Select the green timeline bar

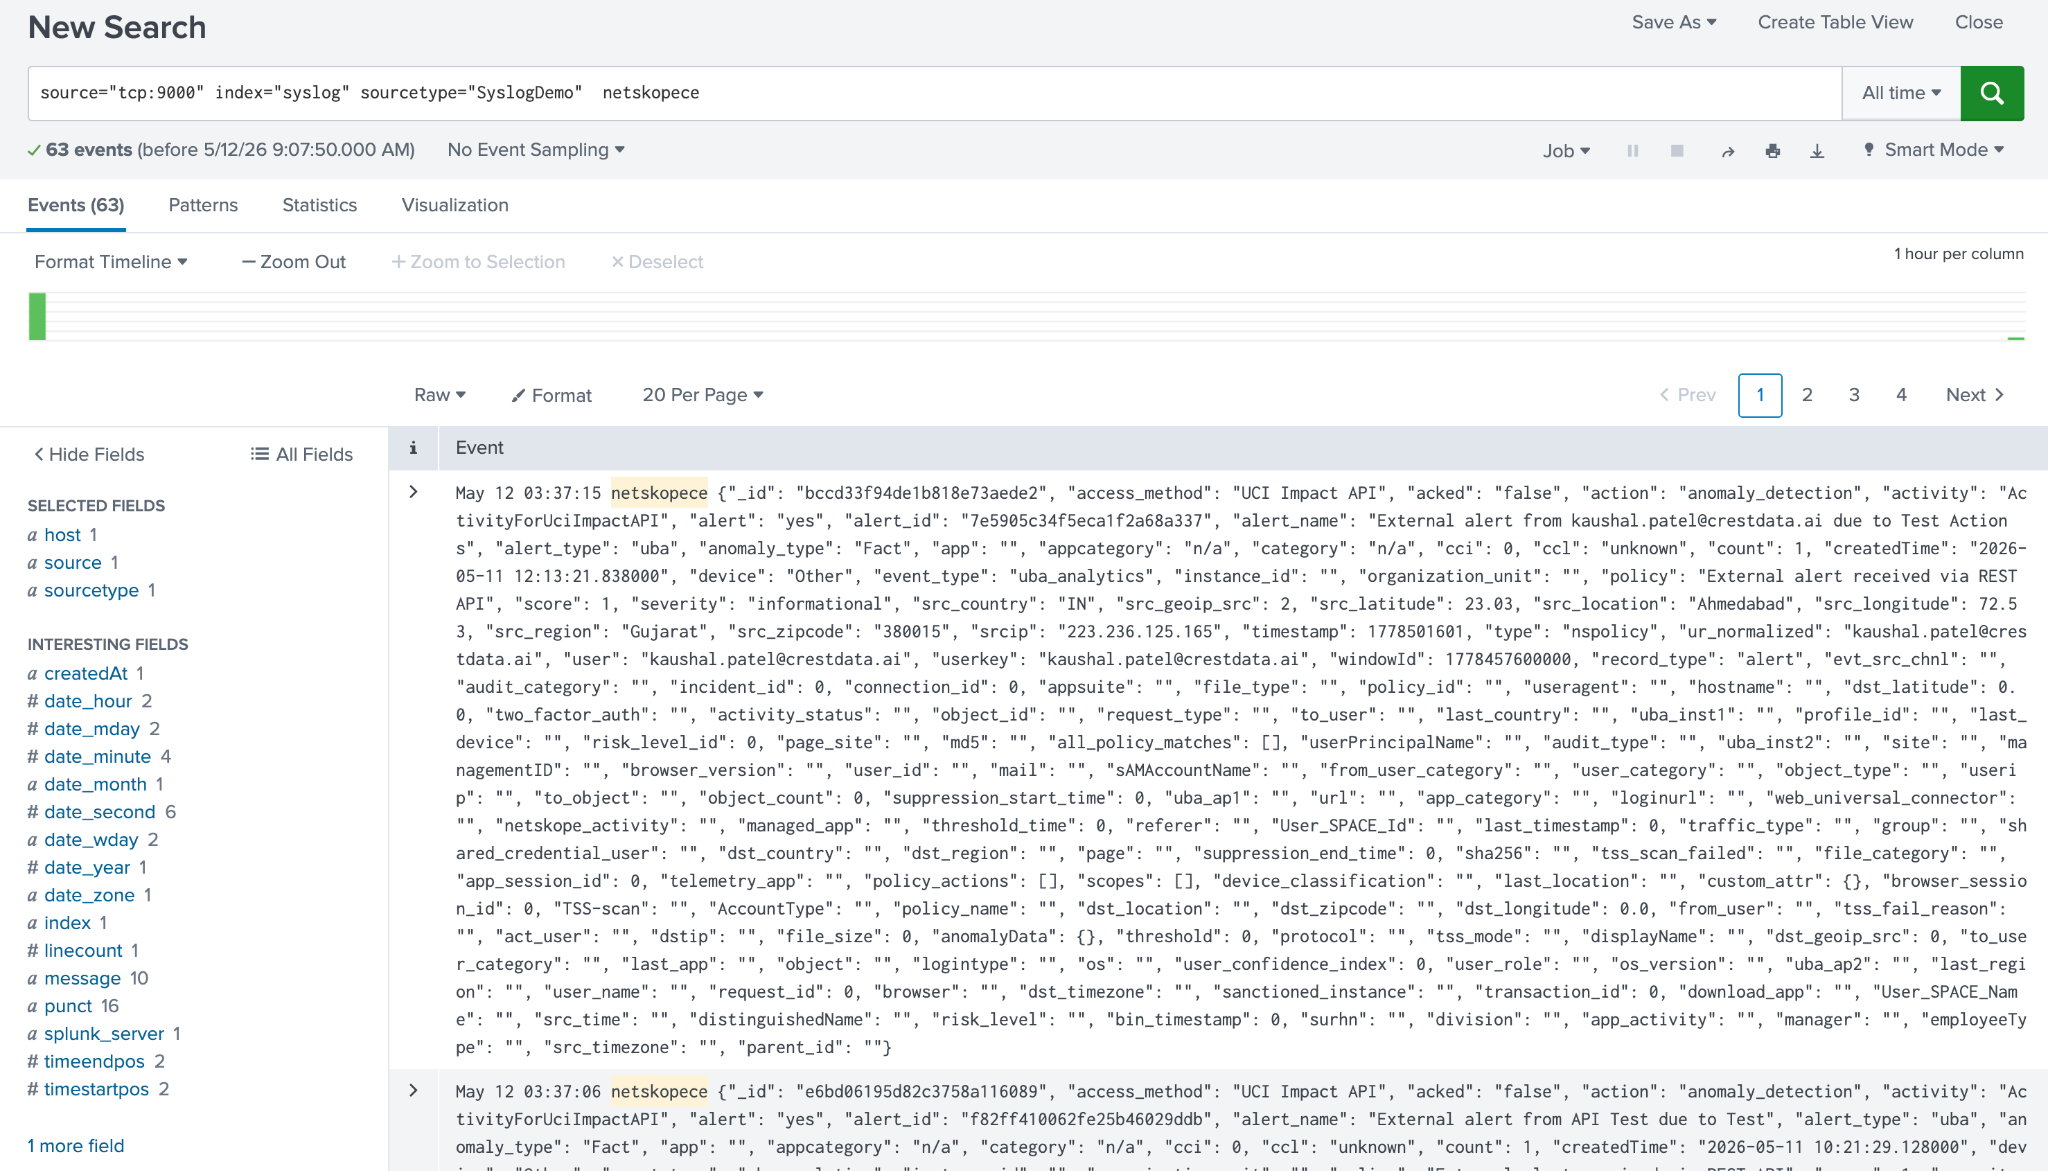[37, 316]
